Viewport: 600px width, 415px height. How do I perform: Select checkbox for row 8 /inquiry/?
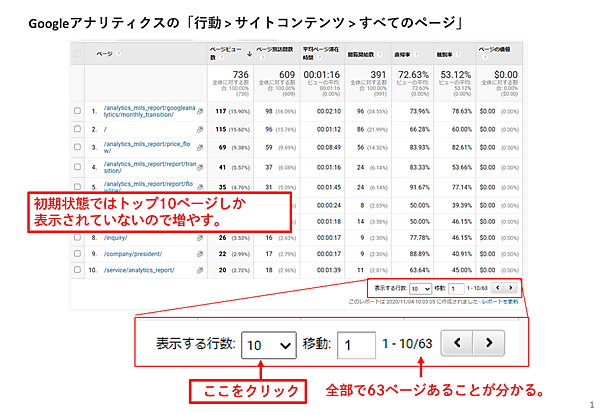pyautogui.click(x=78, y=238)
